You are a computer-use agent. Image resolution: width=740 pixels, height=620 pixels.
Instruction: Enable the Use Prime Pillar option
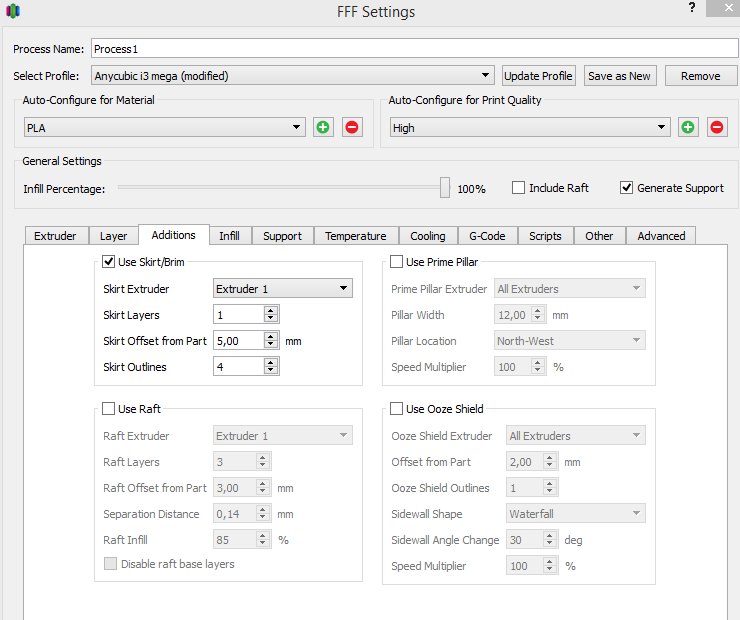click(x=397, y=262)
